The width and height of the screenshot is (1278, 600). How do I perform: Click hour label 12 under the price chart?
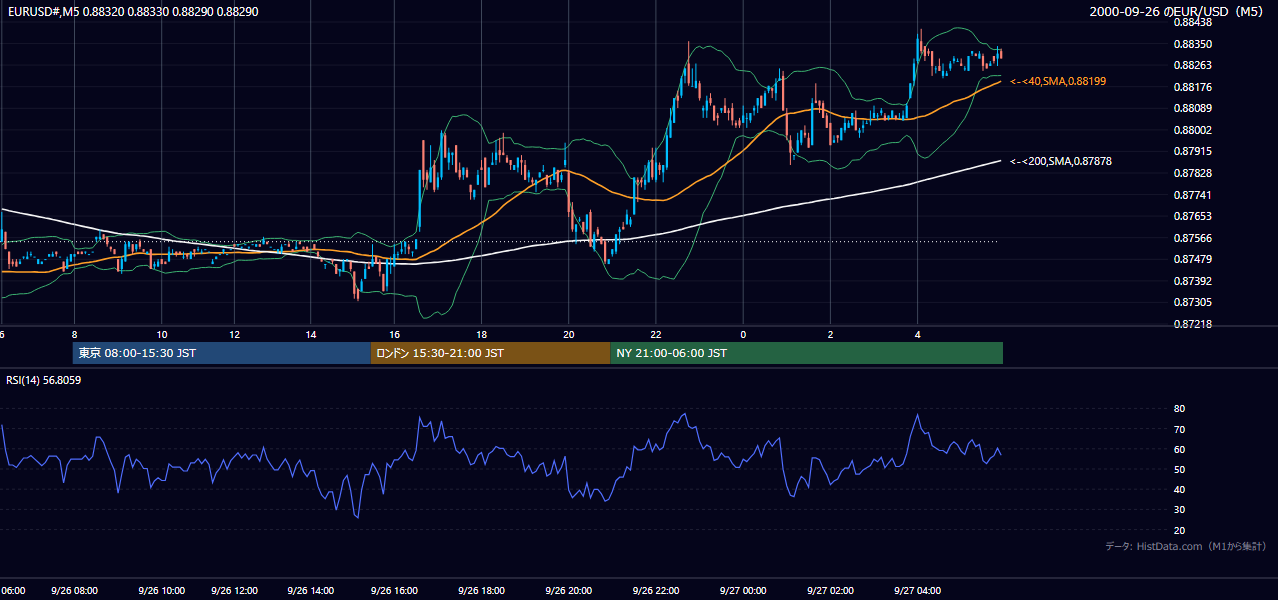point(234,335)
